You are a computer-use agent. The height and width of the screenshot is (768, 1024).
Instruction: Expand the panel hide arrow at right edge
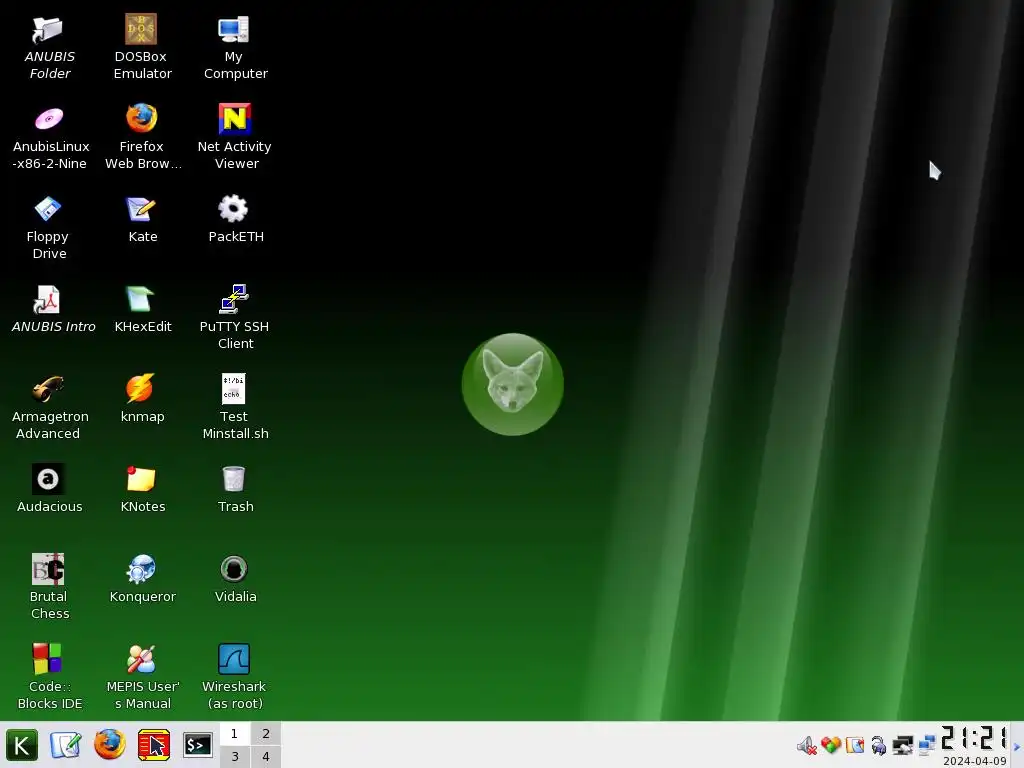pos(1017,745)
